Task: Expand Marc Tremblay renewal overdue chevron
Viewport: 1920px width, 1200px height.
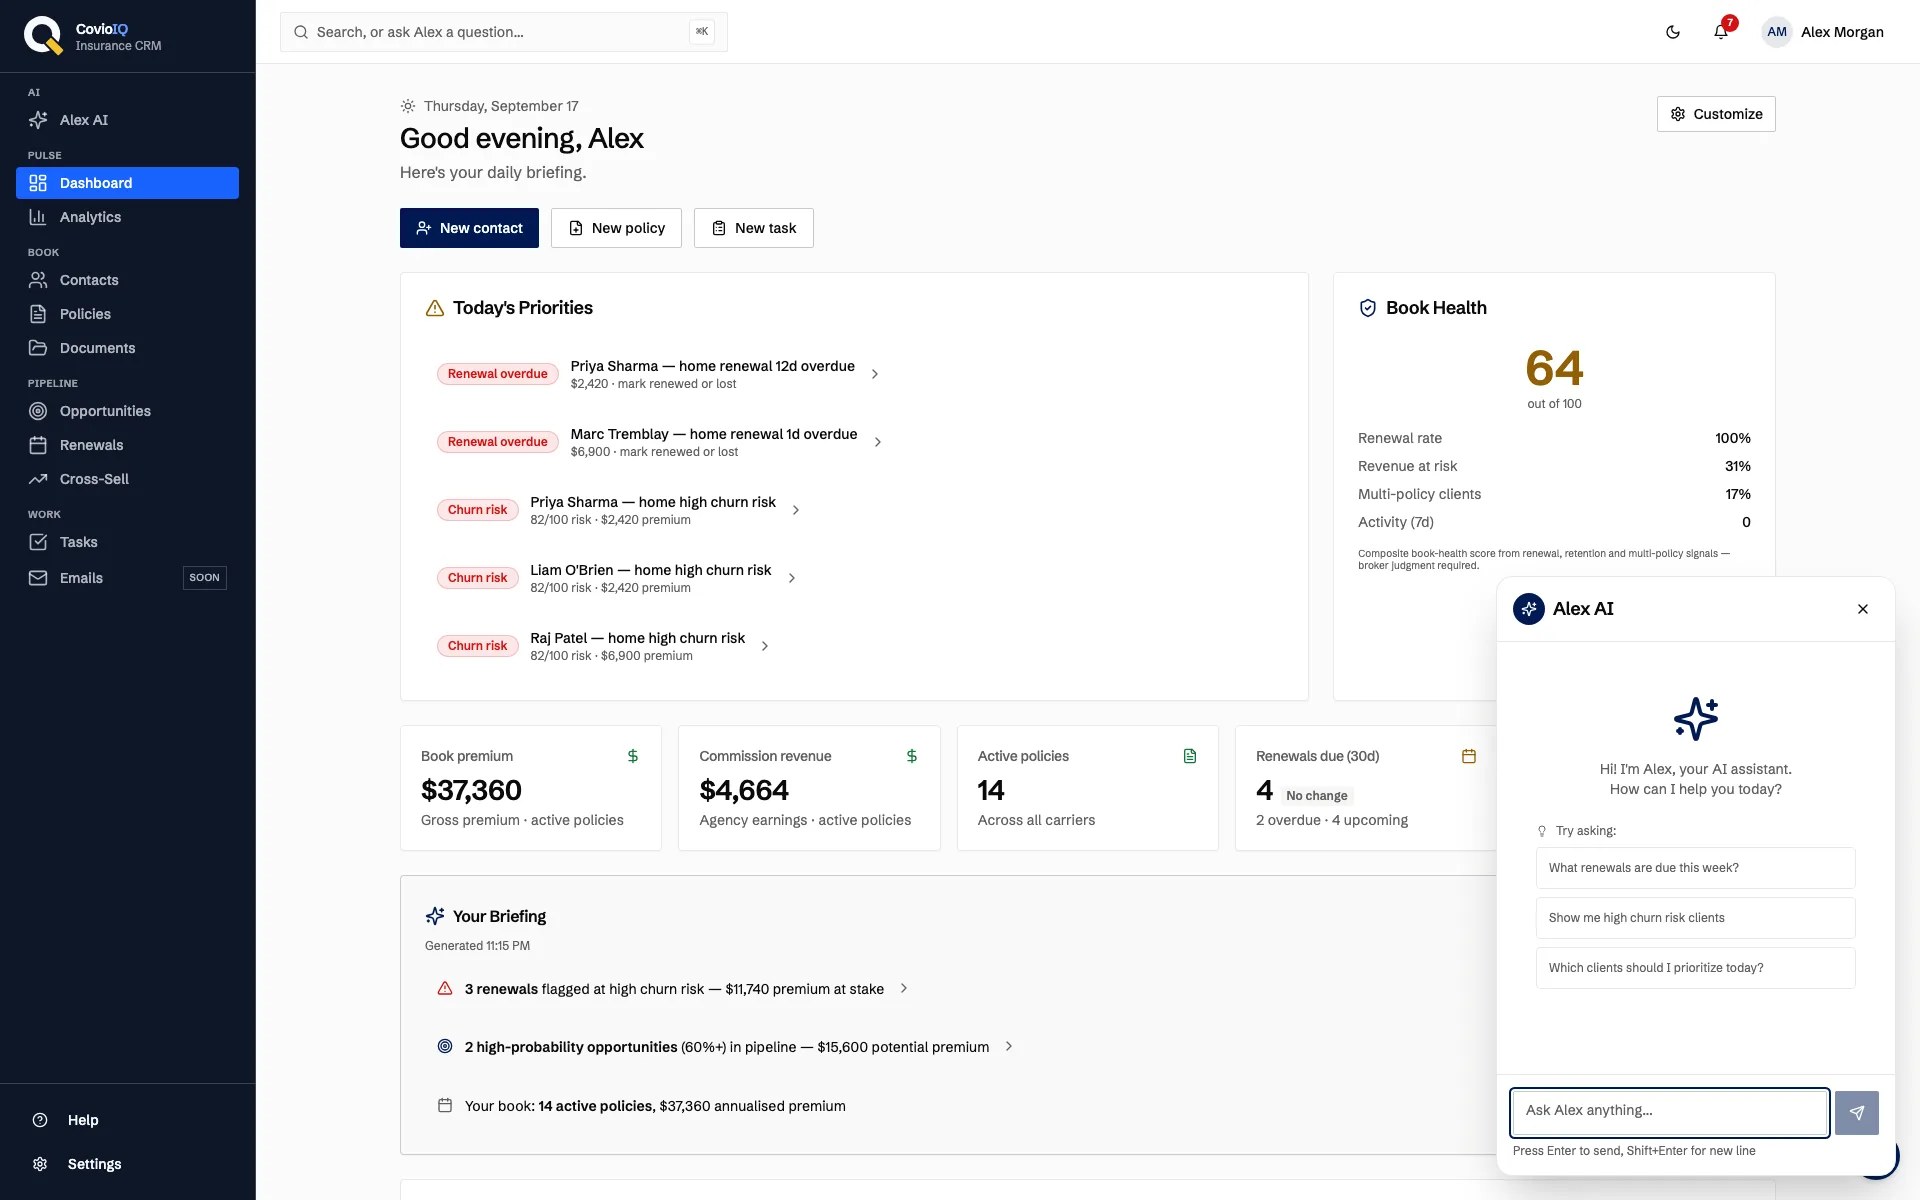Action: click(878, 442)
